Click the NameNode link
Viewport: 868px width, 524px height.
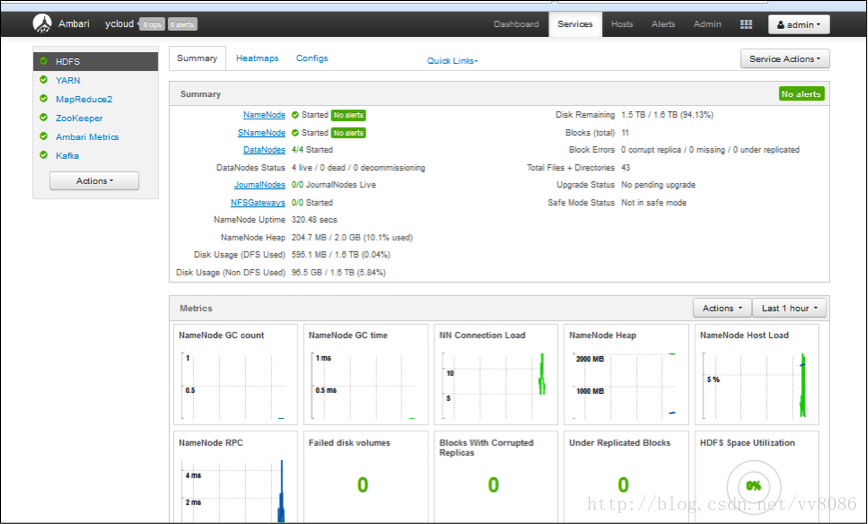264,115
